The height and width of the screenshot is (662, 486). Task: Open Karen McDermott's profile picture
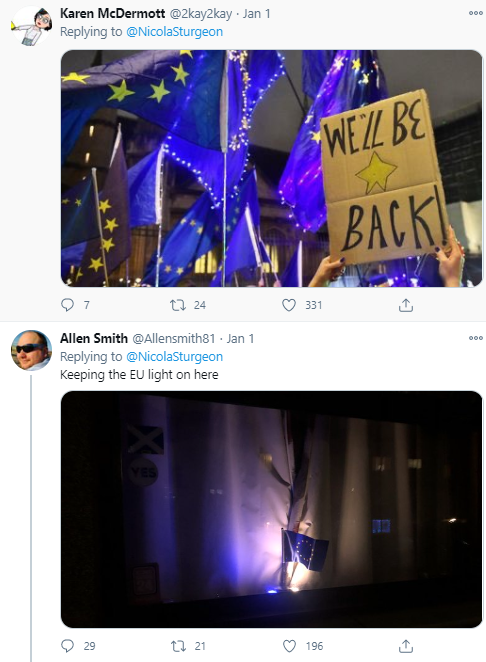[x=31, y=26]
